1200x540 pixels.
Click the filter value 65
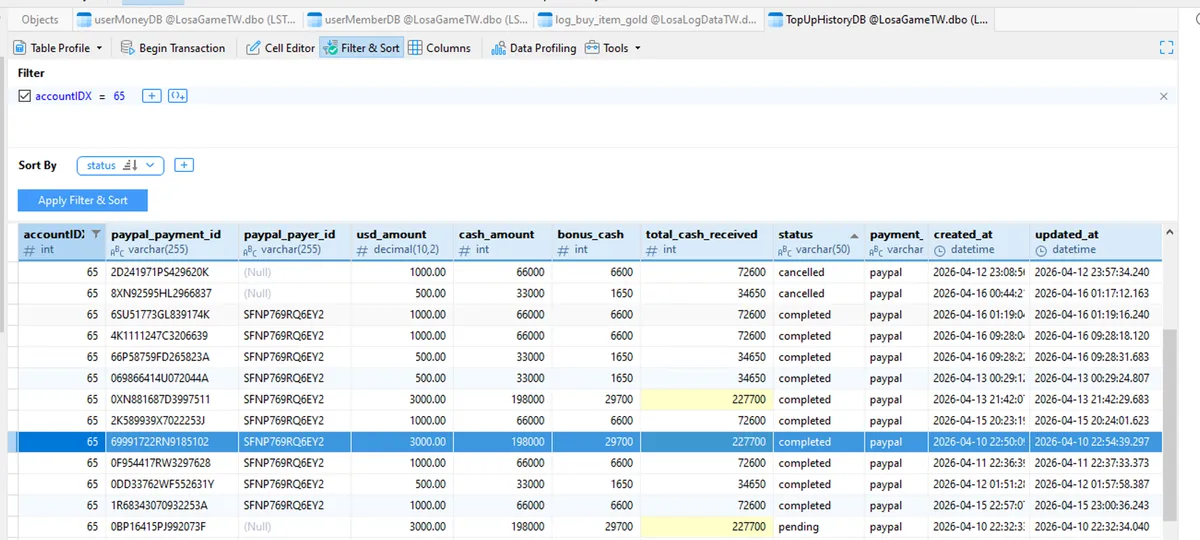pyautogui.click(x=119, y=96)
